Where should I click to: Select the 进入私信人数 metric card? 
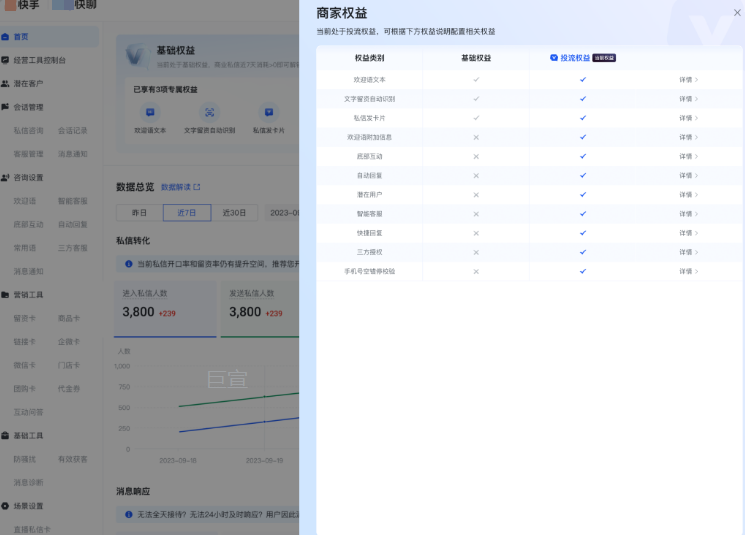coord(165,309)
